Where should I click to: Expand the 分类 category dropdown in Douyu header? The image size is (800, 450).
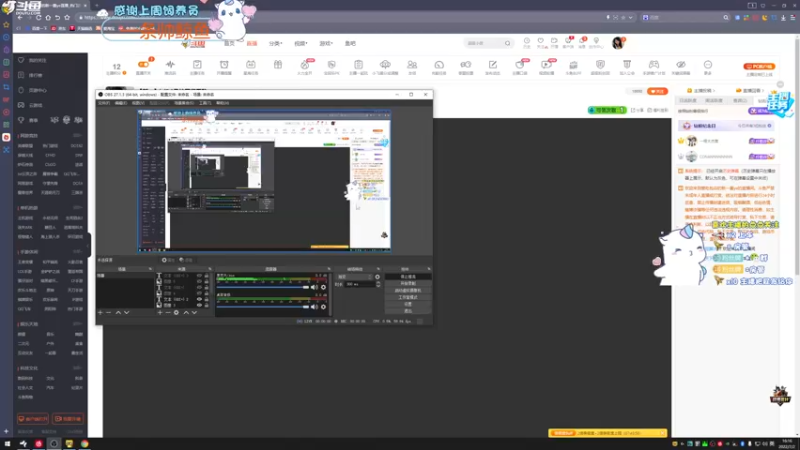click(276, 43)
